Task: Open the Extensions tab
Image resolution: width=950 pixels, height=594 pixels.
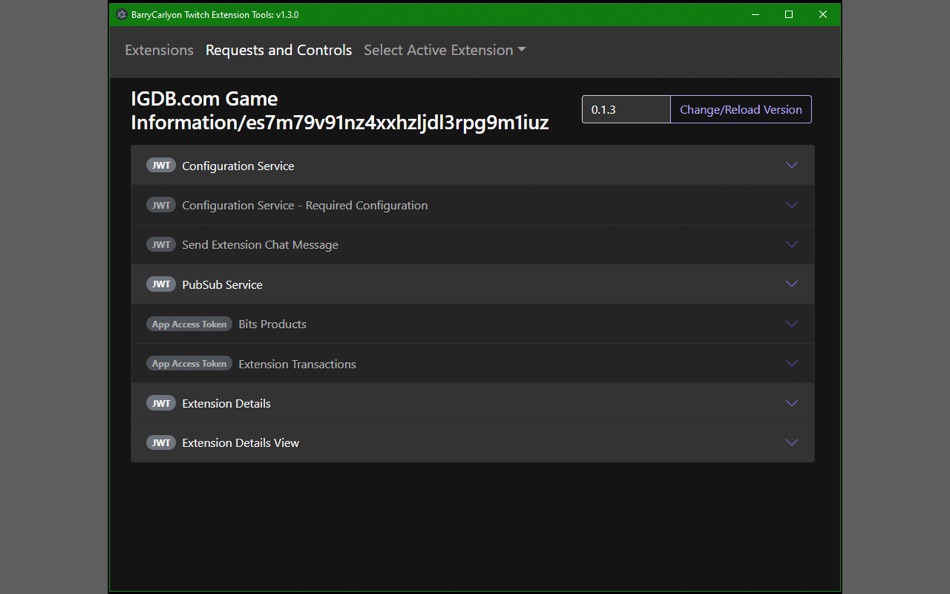Action: tap(159, 50)
